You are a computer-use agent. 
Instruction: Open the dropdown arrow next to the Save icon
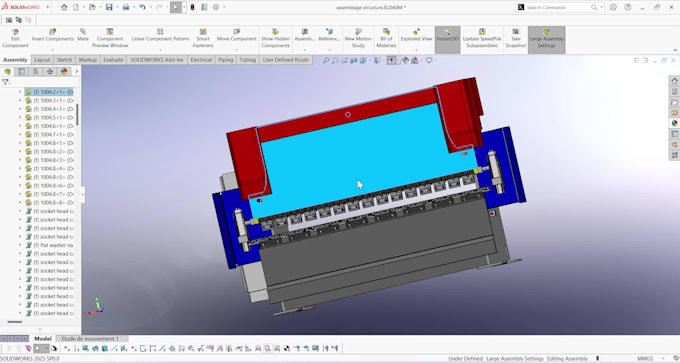(x=117, y=7)
